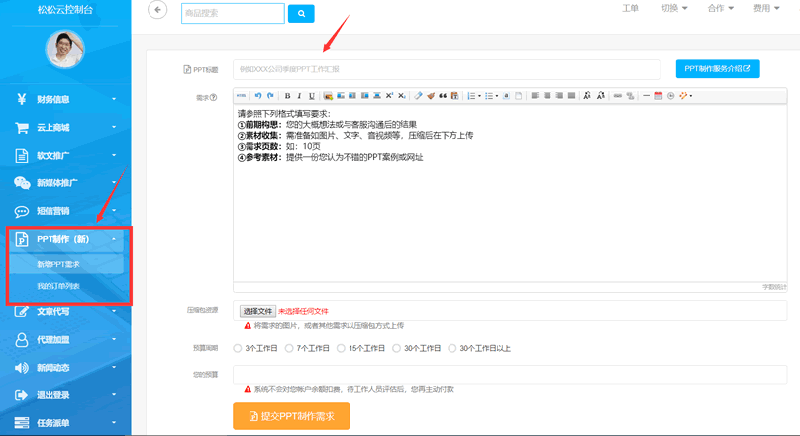Choose the 15个工作日 radio button

click(x=341, y=348)
